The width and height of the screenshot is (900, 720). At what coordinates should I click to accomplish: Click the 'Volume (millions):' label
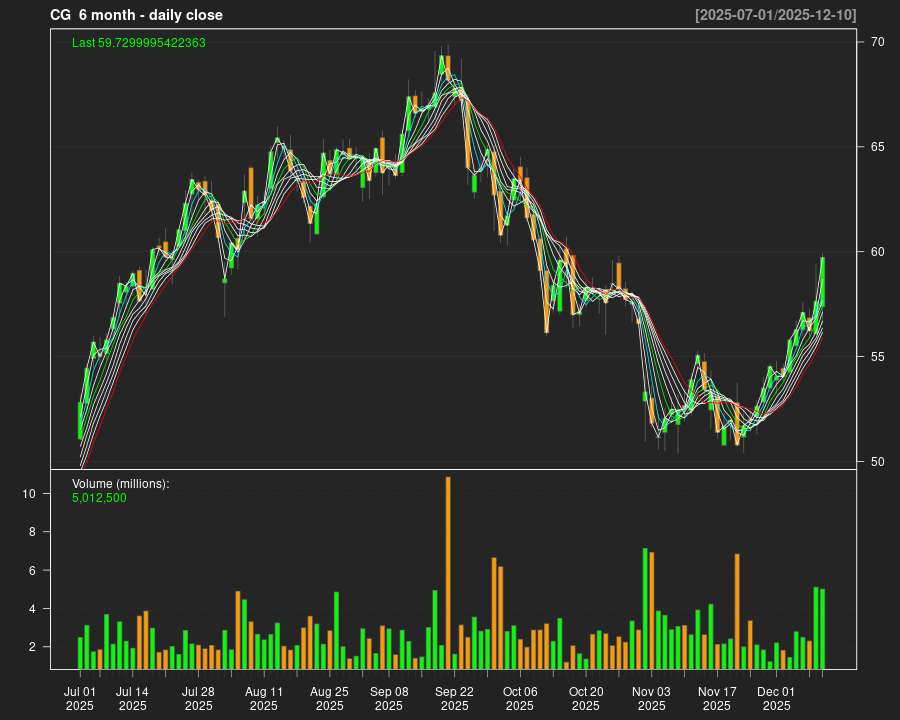pyautogui.click(x=121, y=484)
